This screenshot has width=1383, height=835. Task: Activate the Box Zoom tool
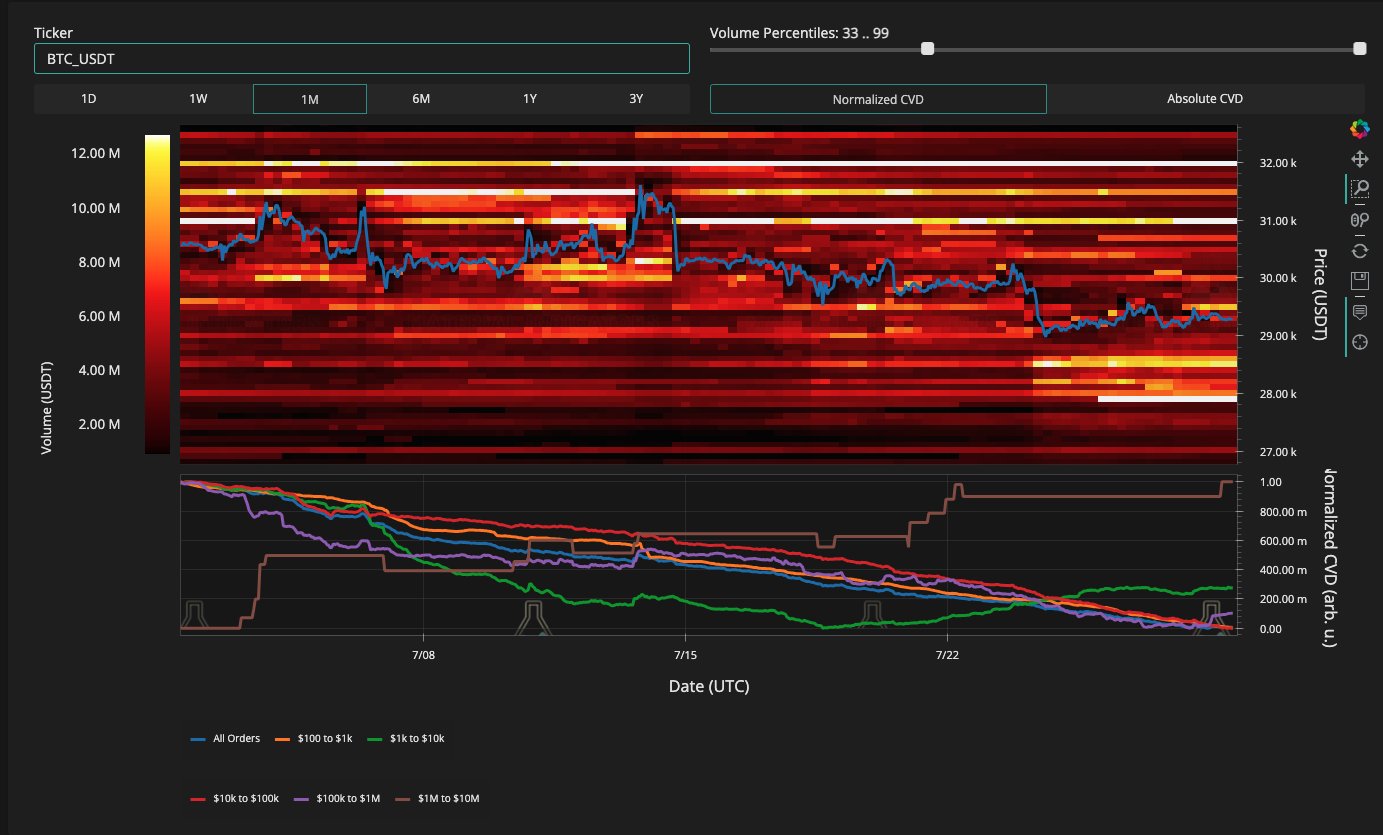coord(1359,189)
